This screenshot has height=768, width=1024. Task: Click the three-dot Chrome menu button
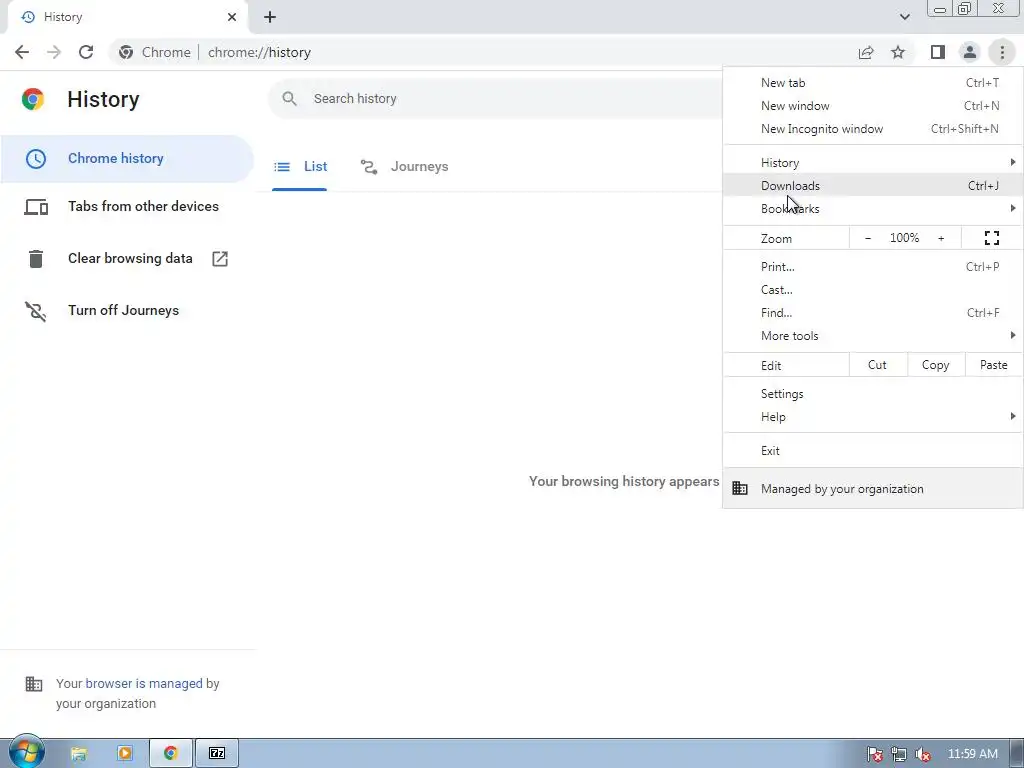tap(1002, 52)
